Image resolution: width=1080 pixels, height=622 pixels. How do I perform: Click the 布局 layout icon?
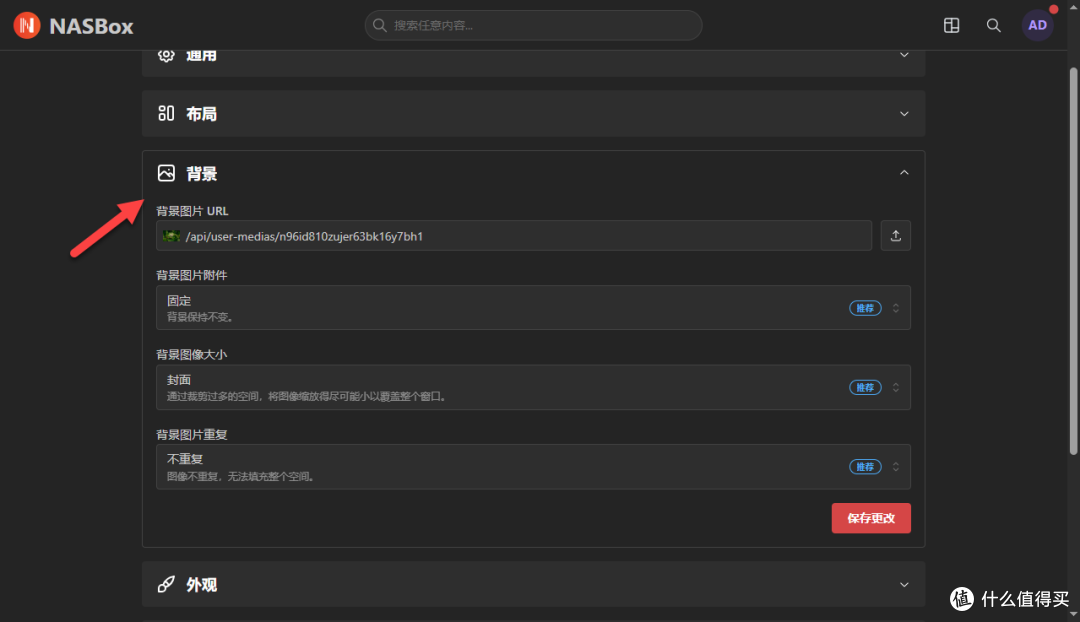166,114
